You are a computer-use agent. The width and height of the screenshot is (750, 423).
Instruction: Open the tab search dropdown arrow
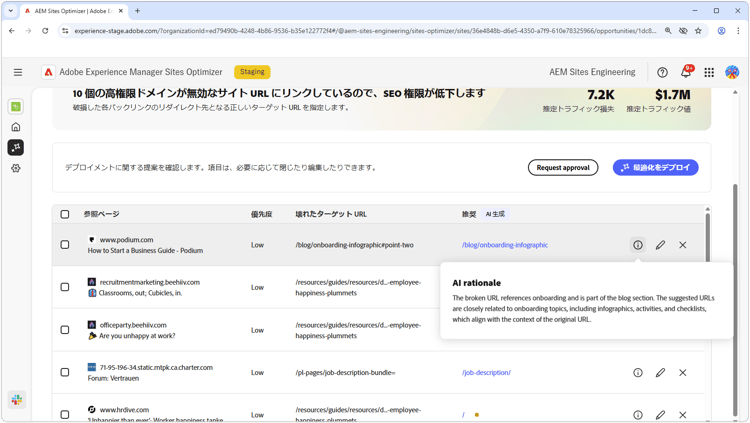(11, 11)
